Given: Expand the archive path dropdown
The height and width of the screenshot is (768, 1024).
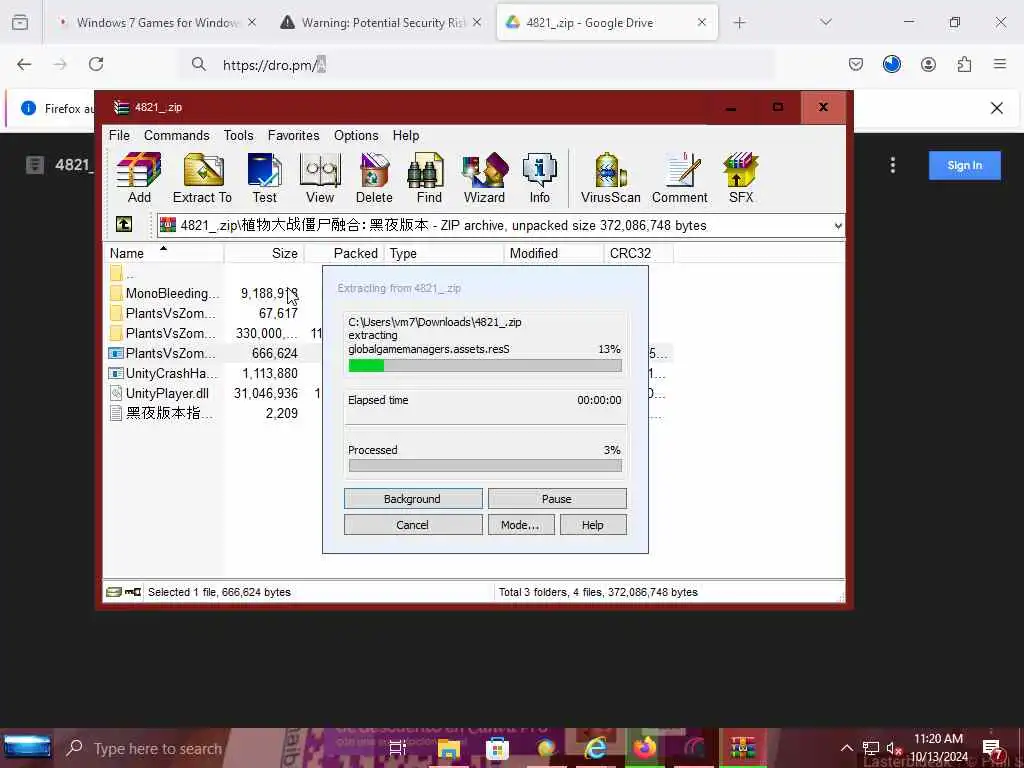Looking at the screenshot, I should coord(838,226).
